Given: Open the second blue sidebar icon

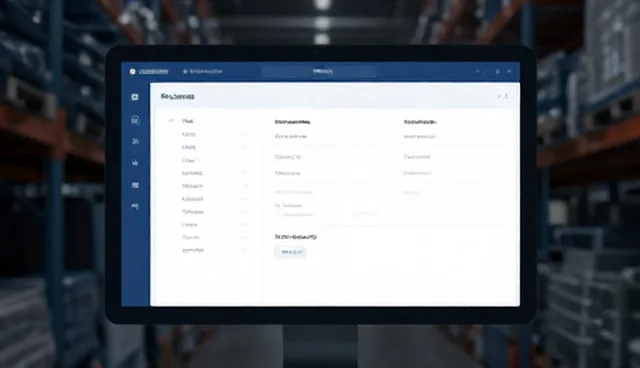Looking at the screenshot, I should 135,120.
